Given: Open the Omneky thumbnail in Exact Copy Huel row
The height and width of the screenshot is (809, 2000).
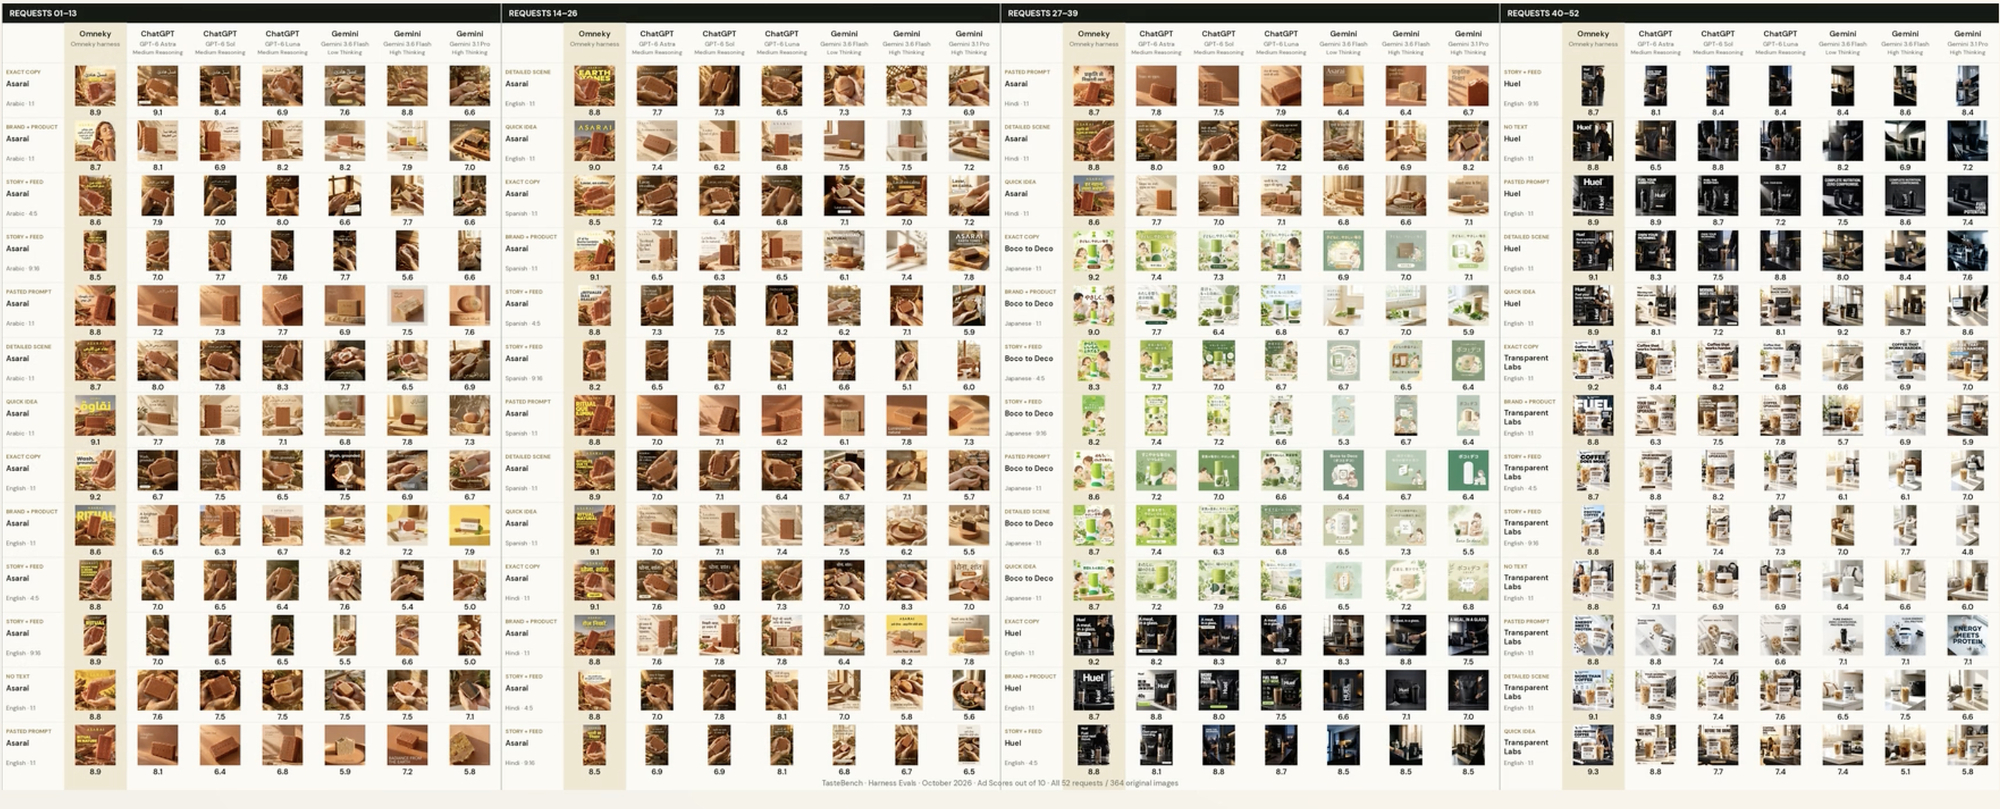Looking at the screenshot, I should pyautogui.click(x=1093, y=636).
